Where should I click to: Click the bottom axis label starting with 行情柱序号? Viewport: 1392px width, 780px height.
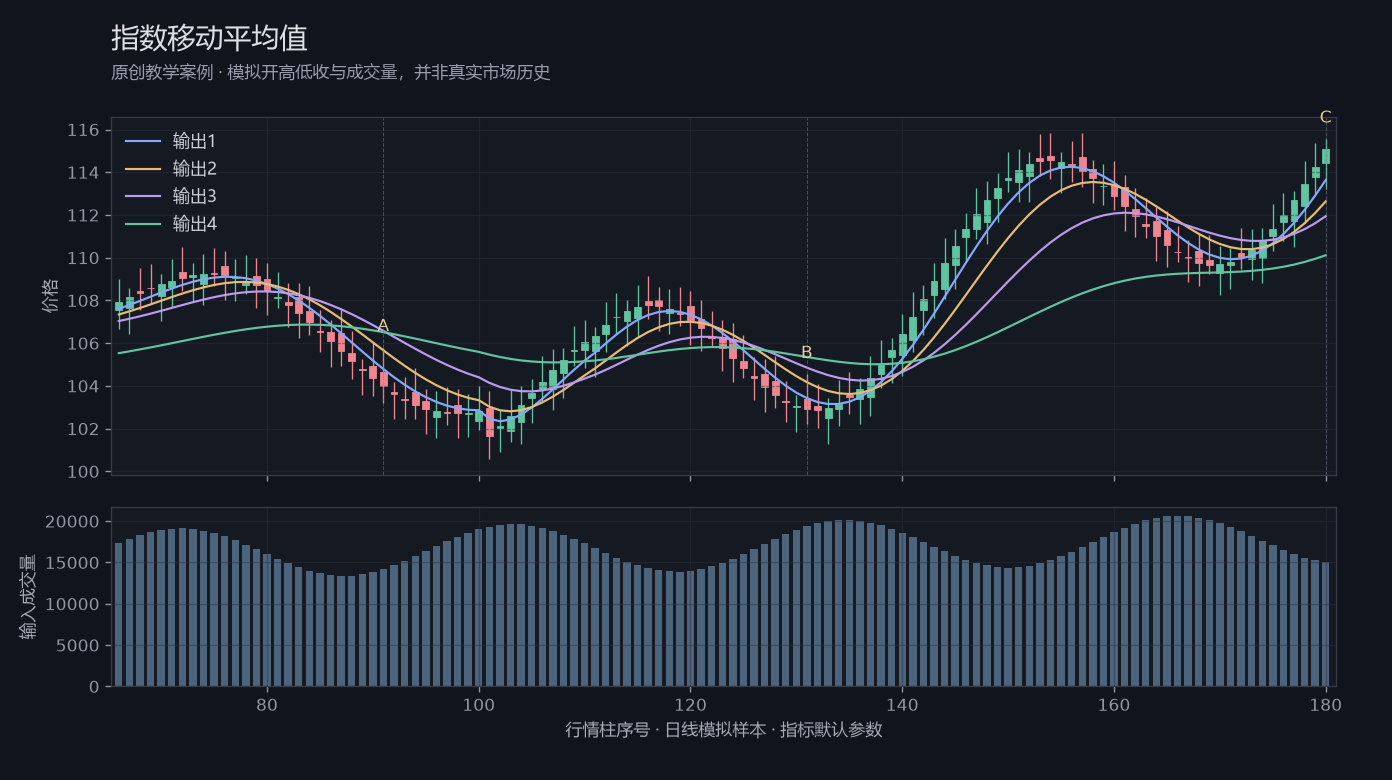coord(724,730)
